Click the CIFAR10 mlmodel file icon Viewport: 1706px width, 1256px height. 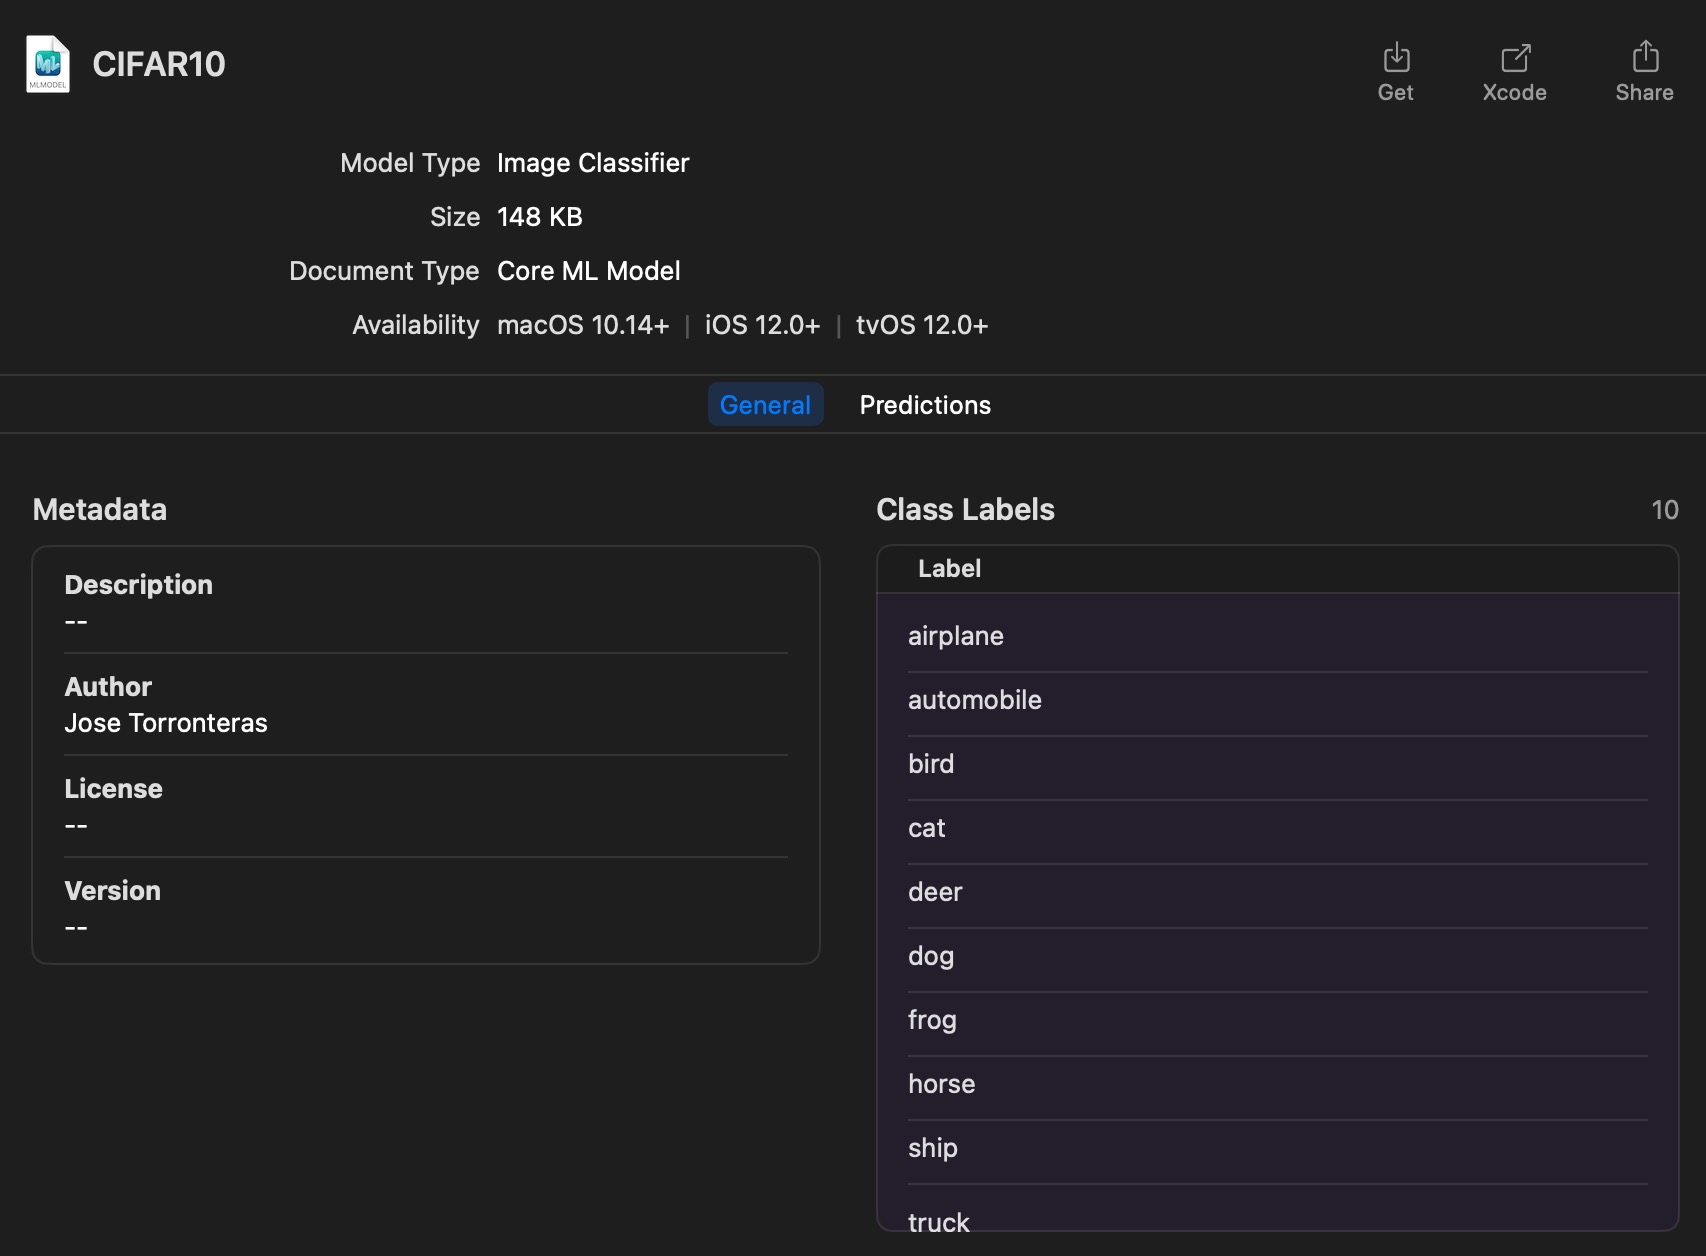[48, 64]
